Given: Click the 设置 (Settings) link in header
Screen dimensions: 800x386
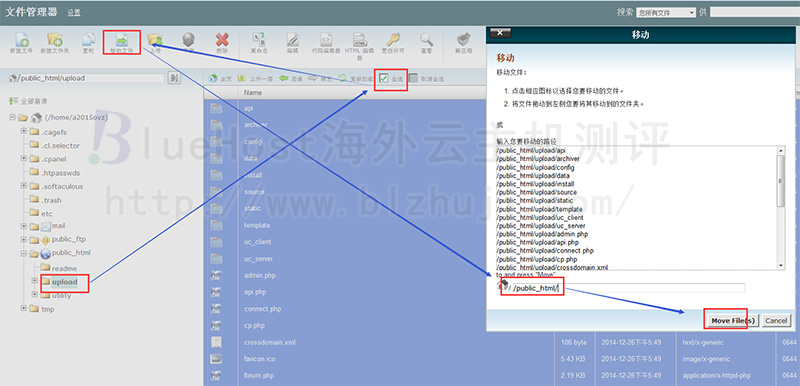Looking at the screenshot, I should pos(74,13).
